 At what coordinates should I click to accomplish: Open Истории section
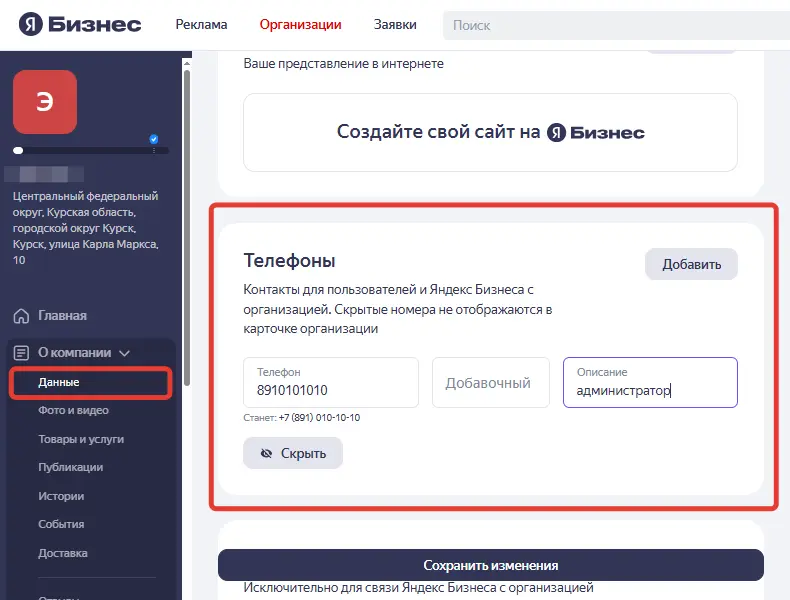coord(61,496)
